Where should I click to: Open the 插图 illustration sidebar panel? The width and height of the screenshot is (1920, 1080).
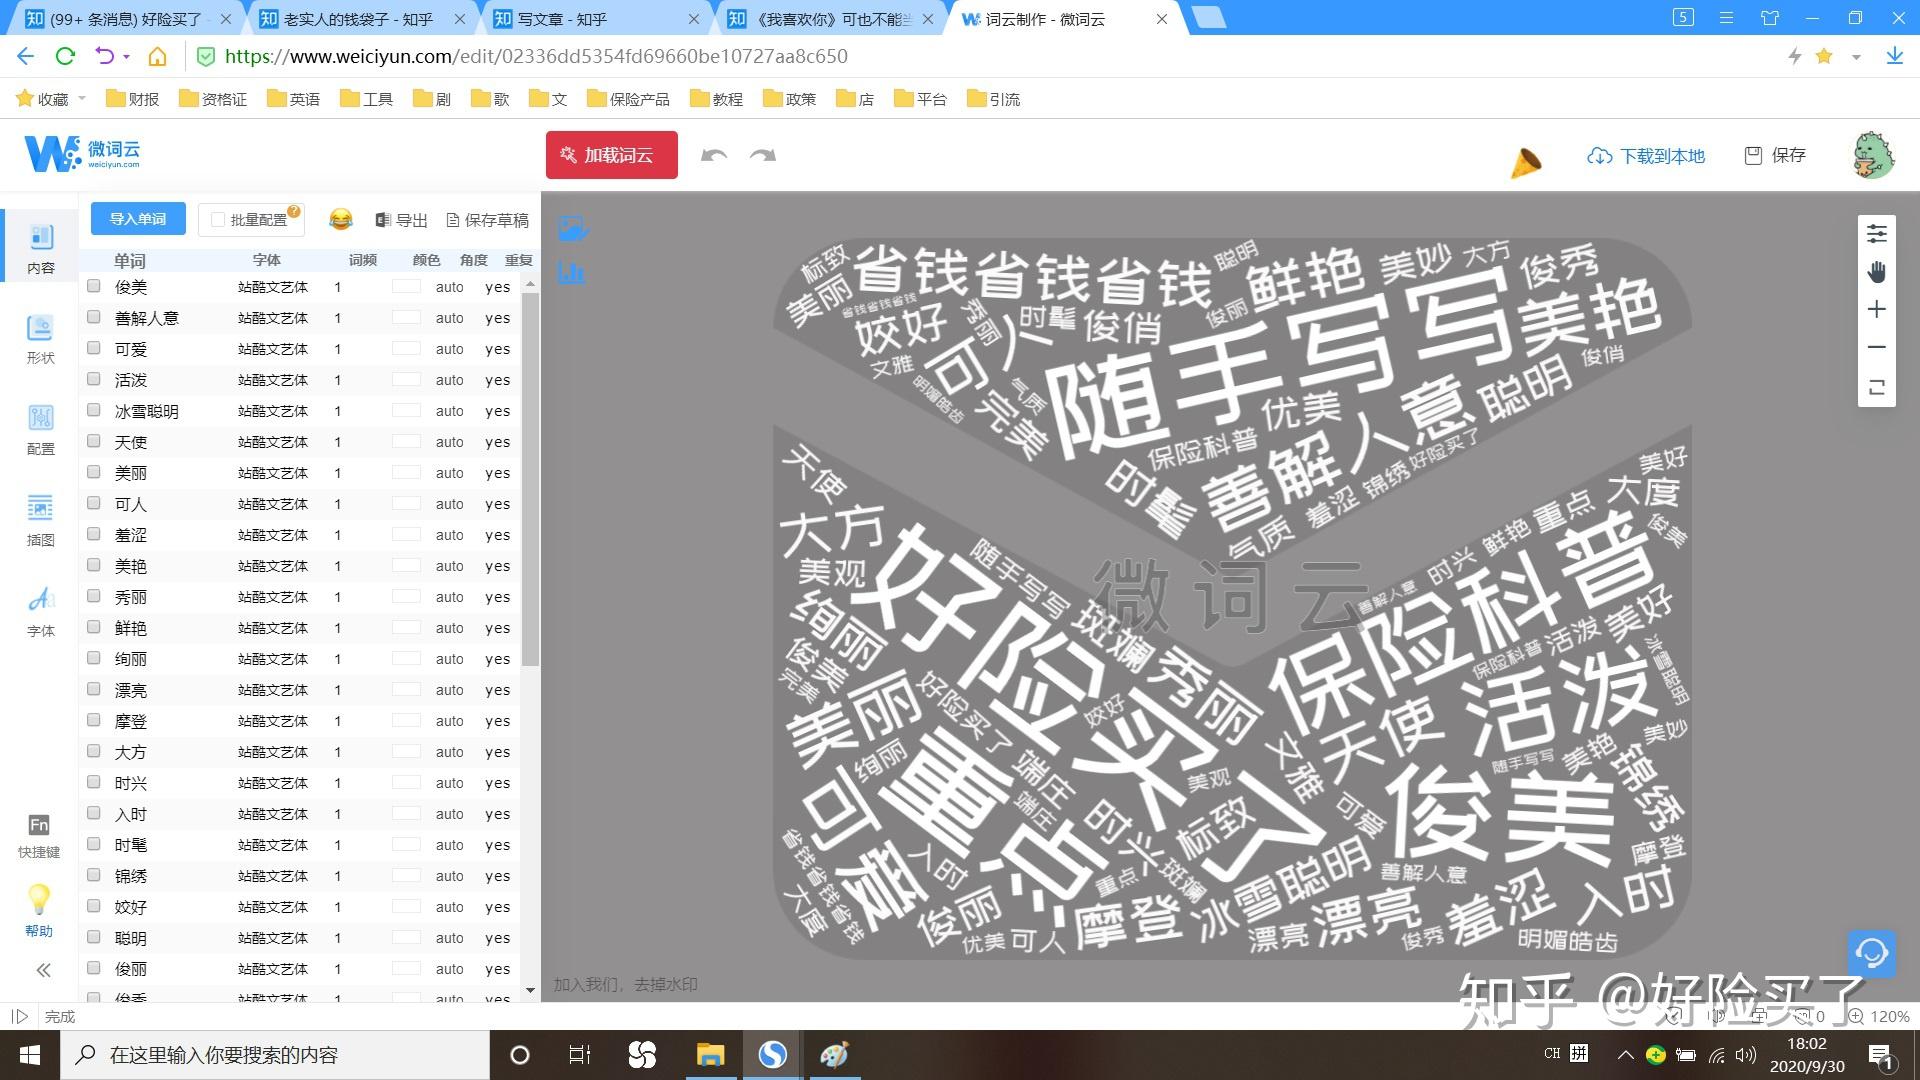(x=40, y=521)
